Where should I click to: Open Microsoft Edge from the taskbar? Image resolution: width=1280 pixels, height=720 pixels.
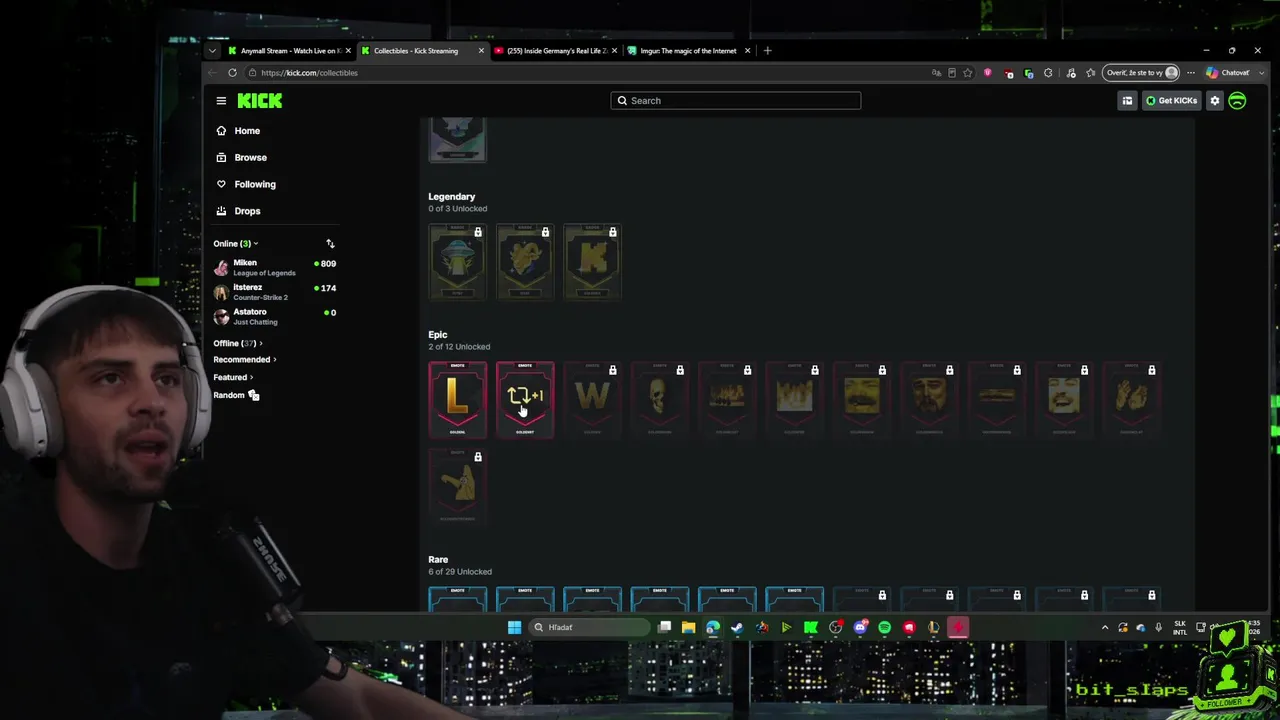(x=713, y=628)
